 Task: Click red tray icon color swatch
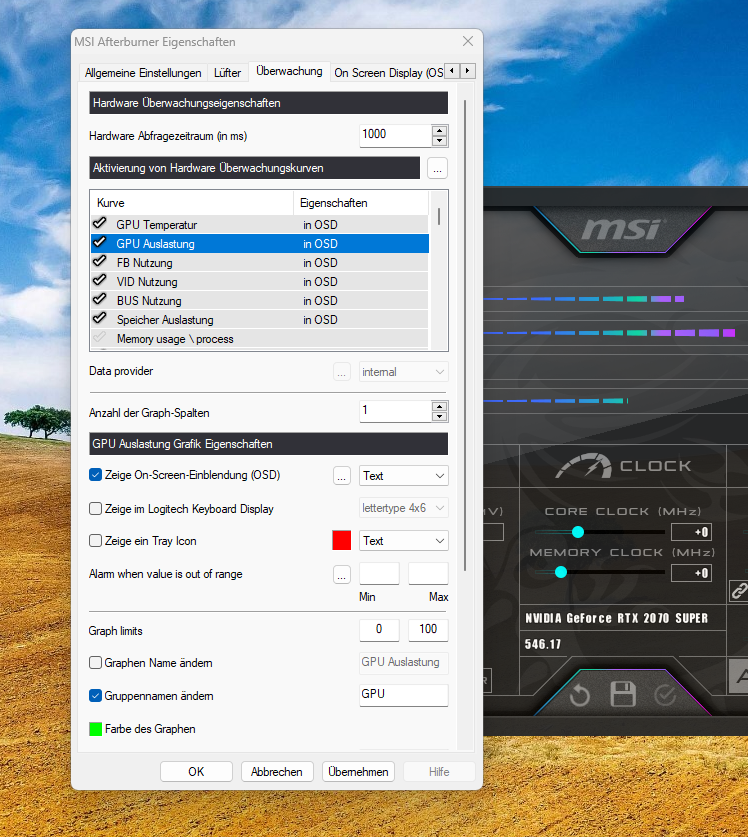[x=342, y=540]
